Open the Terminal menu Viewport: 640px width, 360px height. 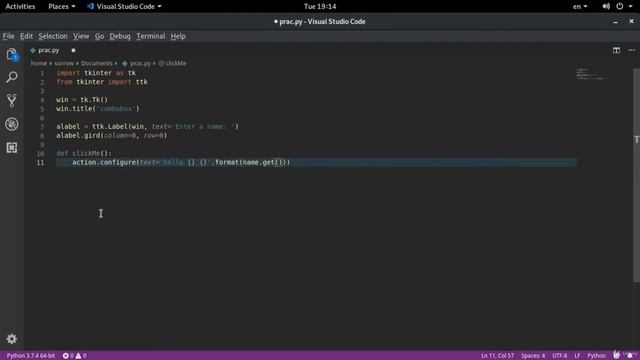[151, 36]
